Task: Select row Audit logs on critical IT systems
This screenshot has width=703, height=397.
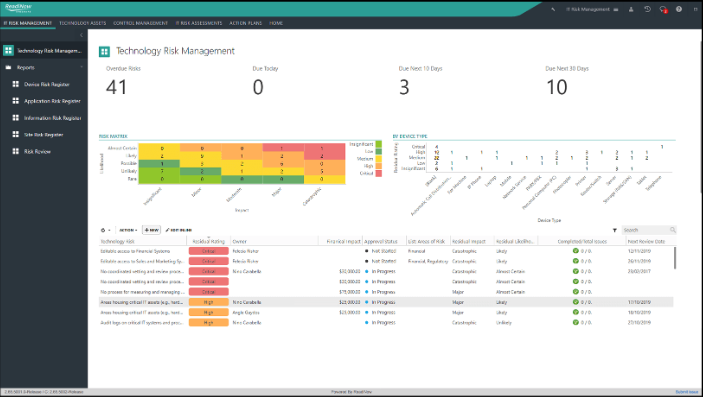Action: point(386,323)
